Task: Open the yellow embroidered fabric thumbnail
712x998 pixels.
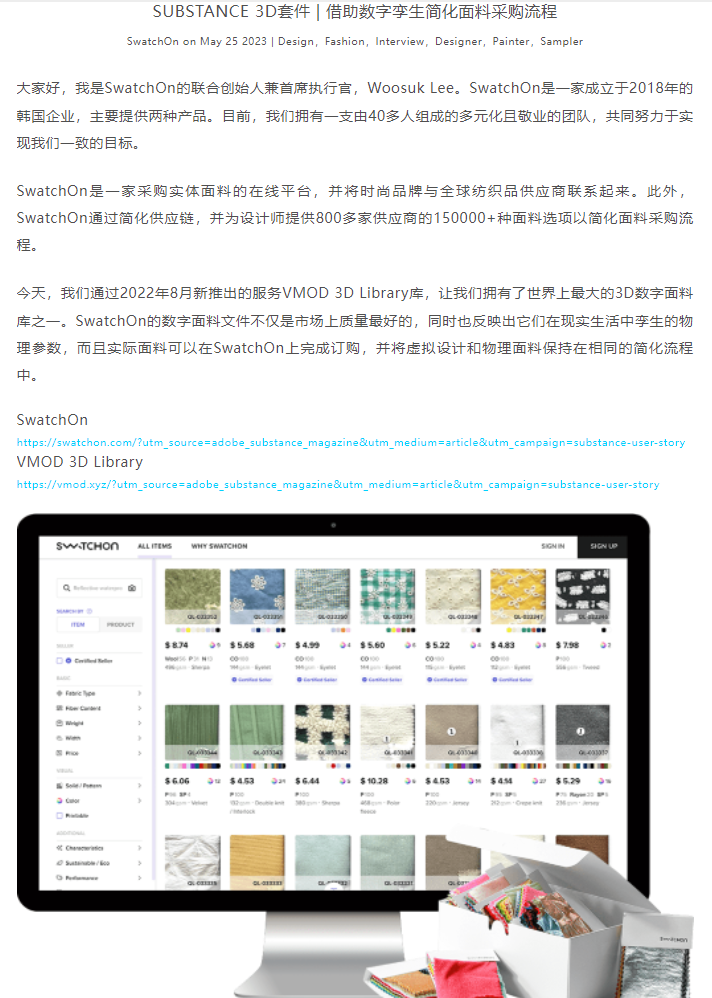Action: [x=518, y=596]
